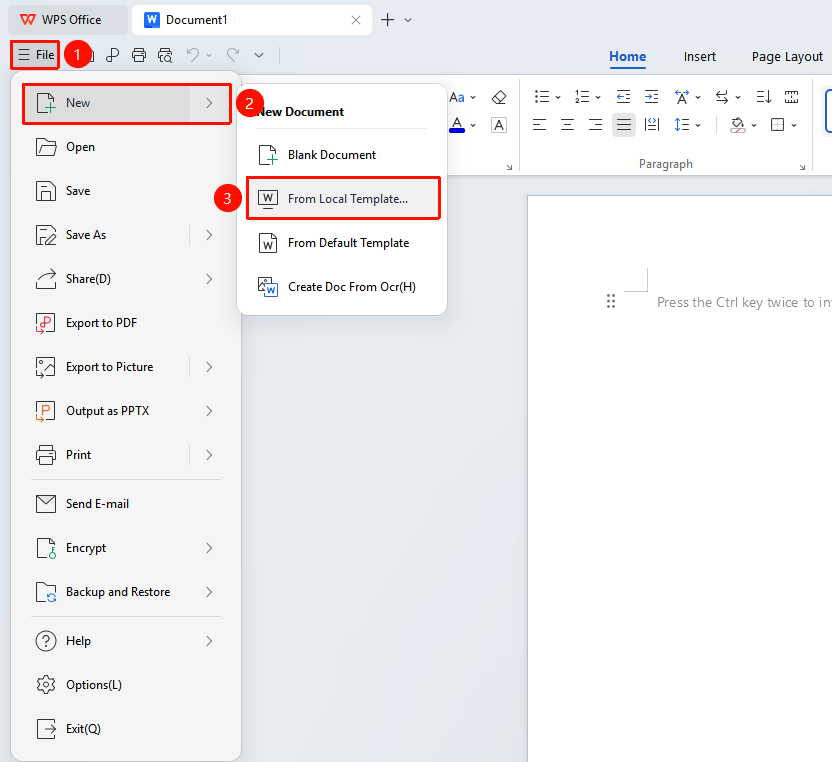The image size is (832, 762).
Task: Choose Create Doc From Ocr(H)
Action: (343, 287)
